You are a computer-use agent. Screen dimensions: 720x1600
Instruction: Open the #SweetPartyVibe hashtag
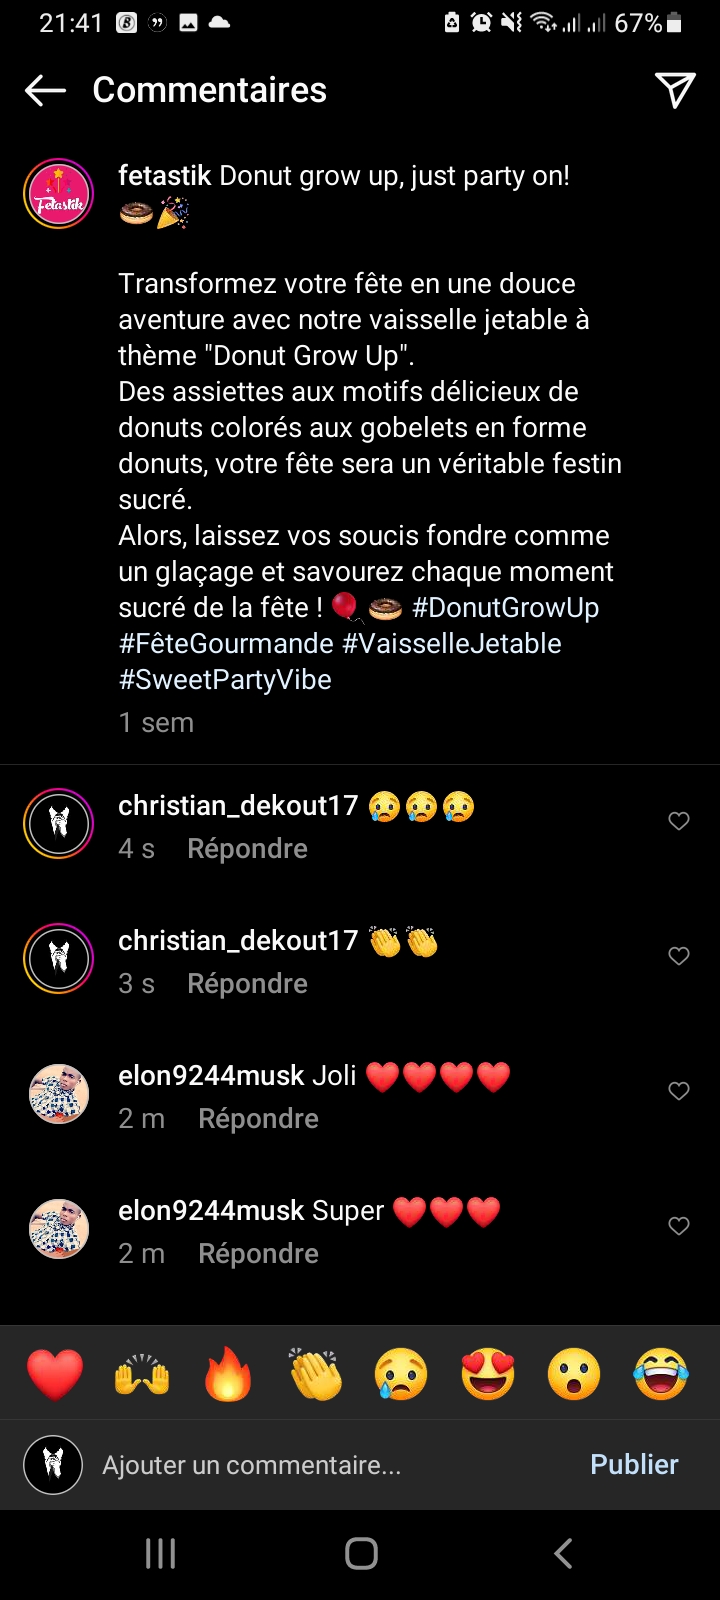[x=225, y=680]
